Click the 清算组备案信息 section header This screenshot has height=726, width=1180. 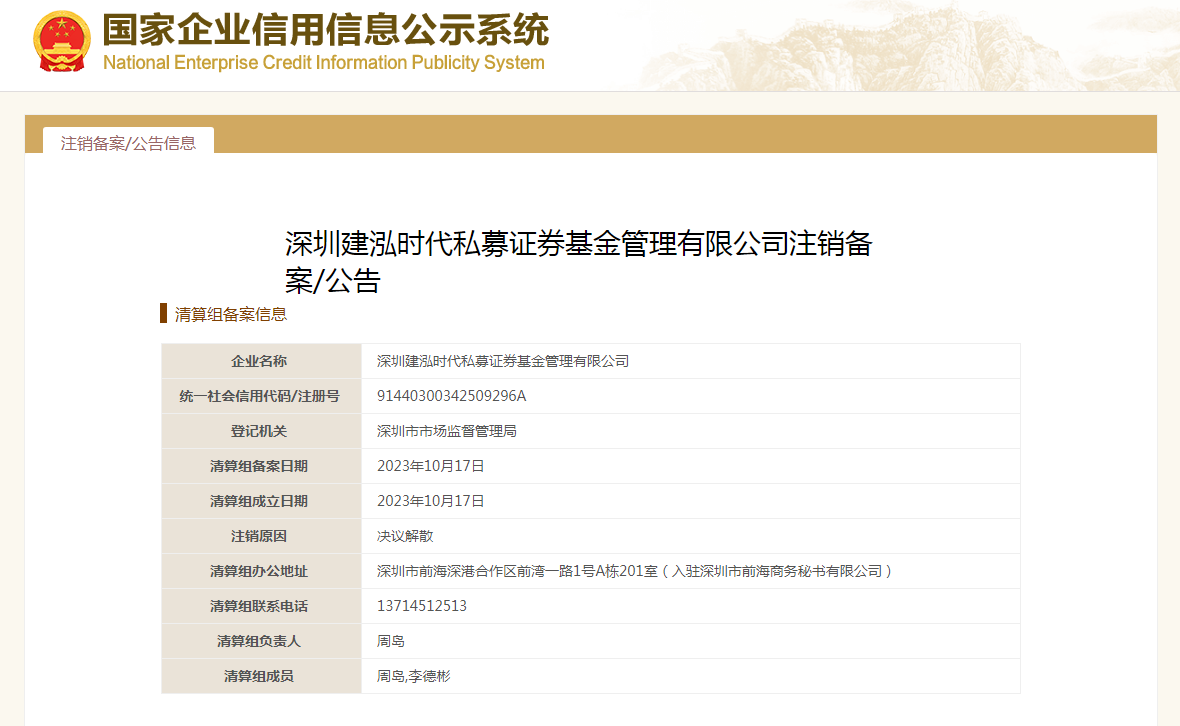click(x=231, y=314)
